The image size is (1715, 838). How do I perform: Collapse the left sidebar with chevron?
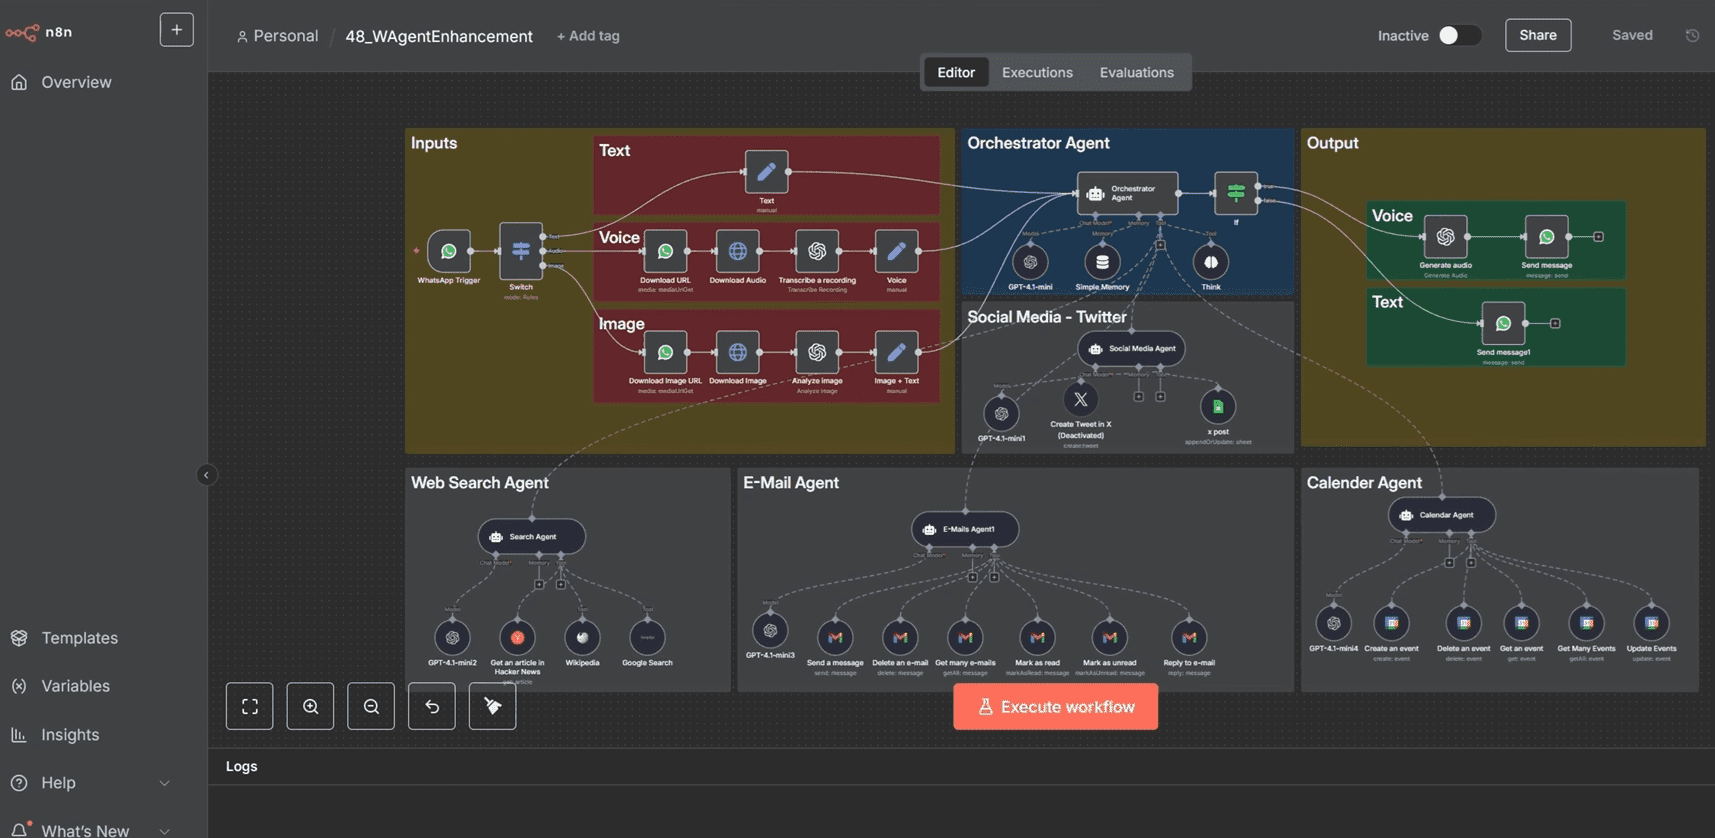tap(206, 475)
